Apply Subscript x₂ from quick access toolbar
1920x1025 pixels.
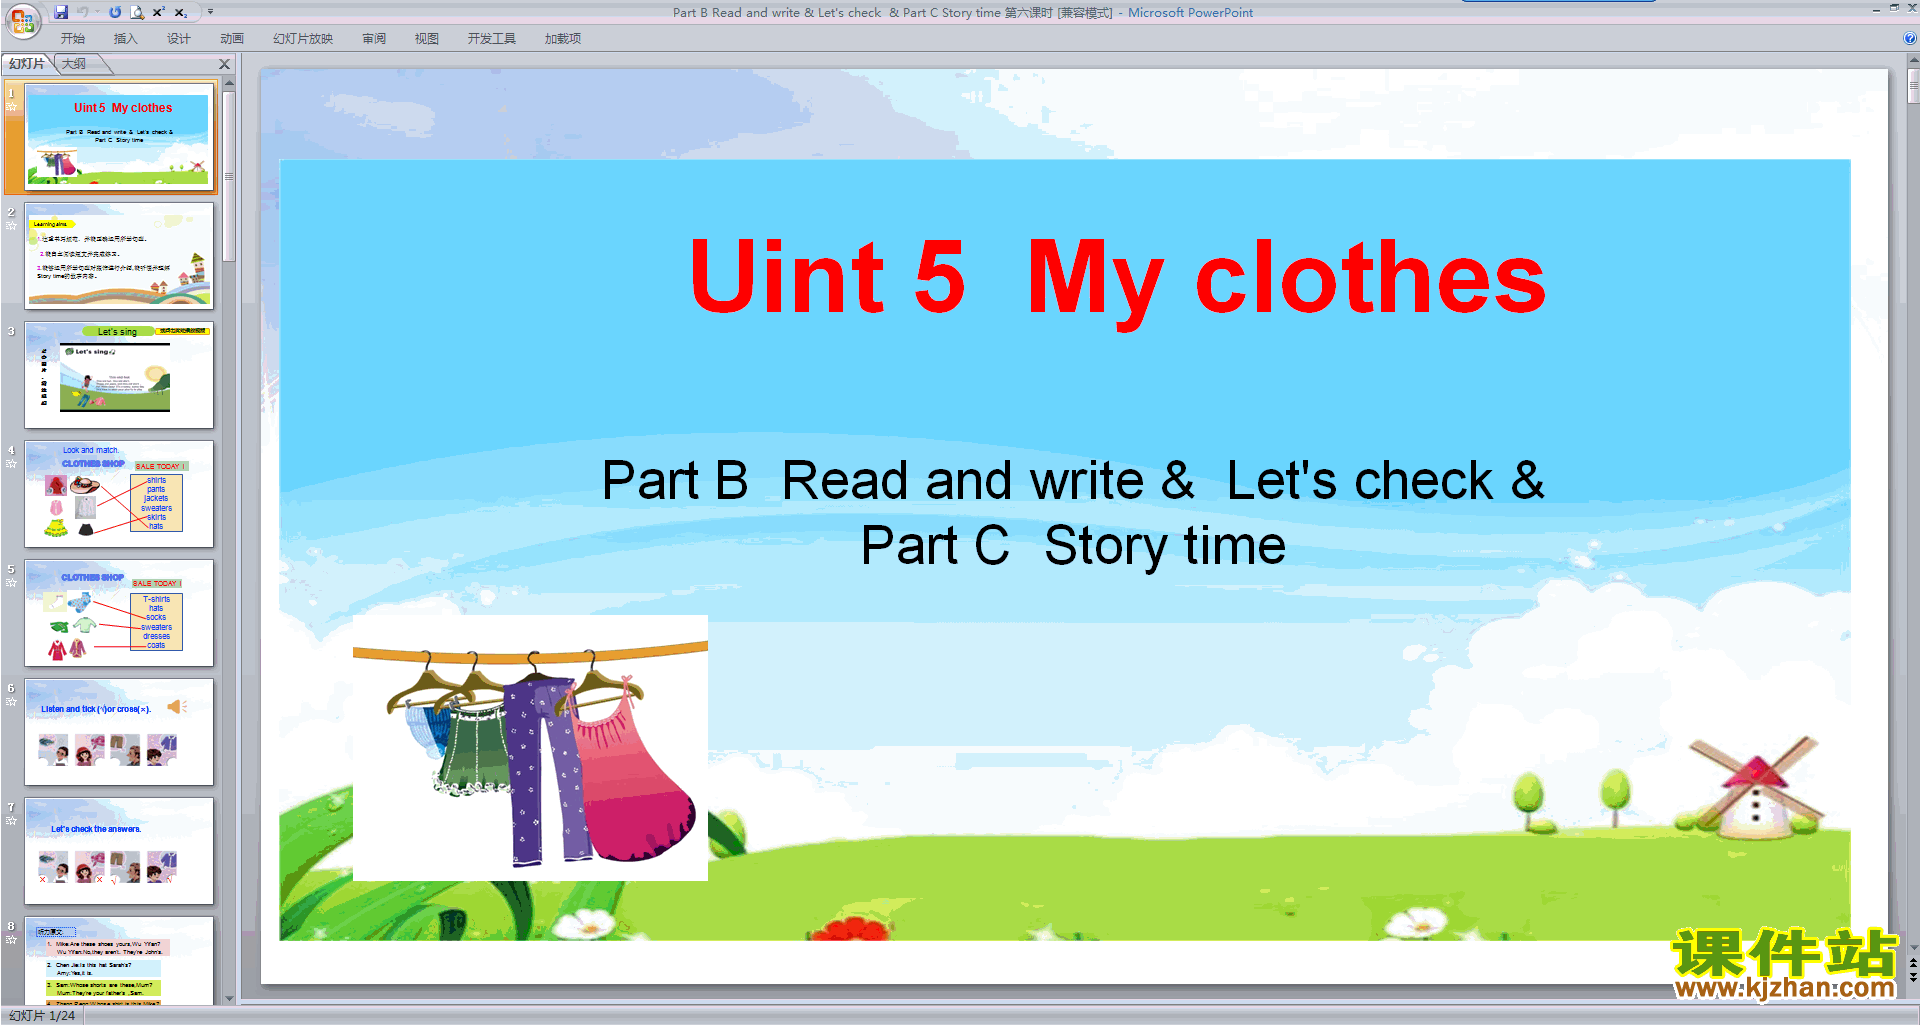(x=181, y=12)
